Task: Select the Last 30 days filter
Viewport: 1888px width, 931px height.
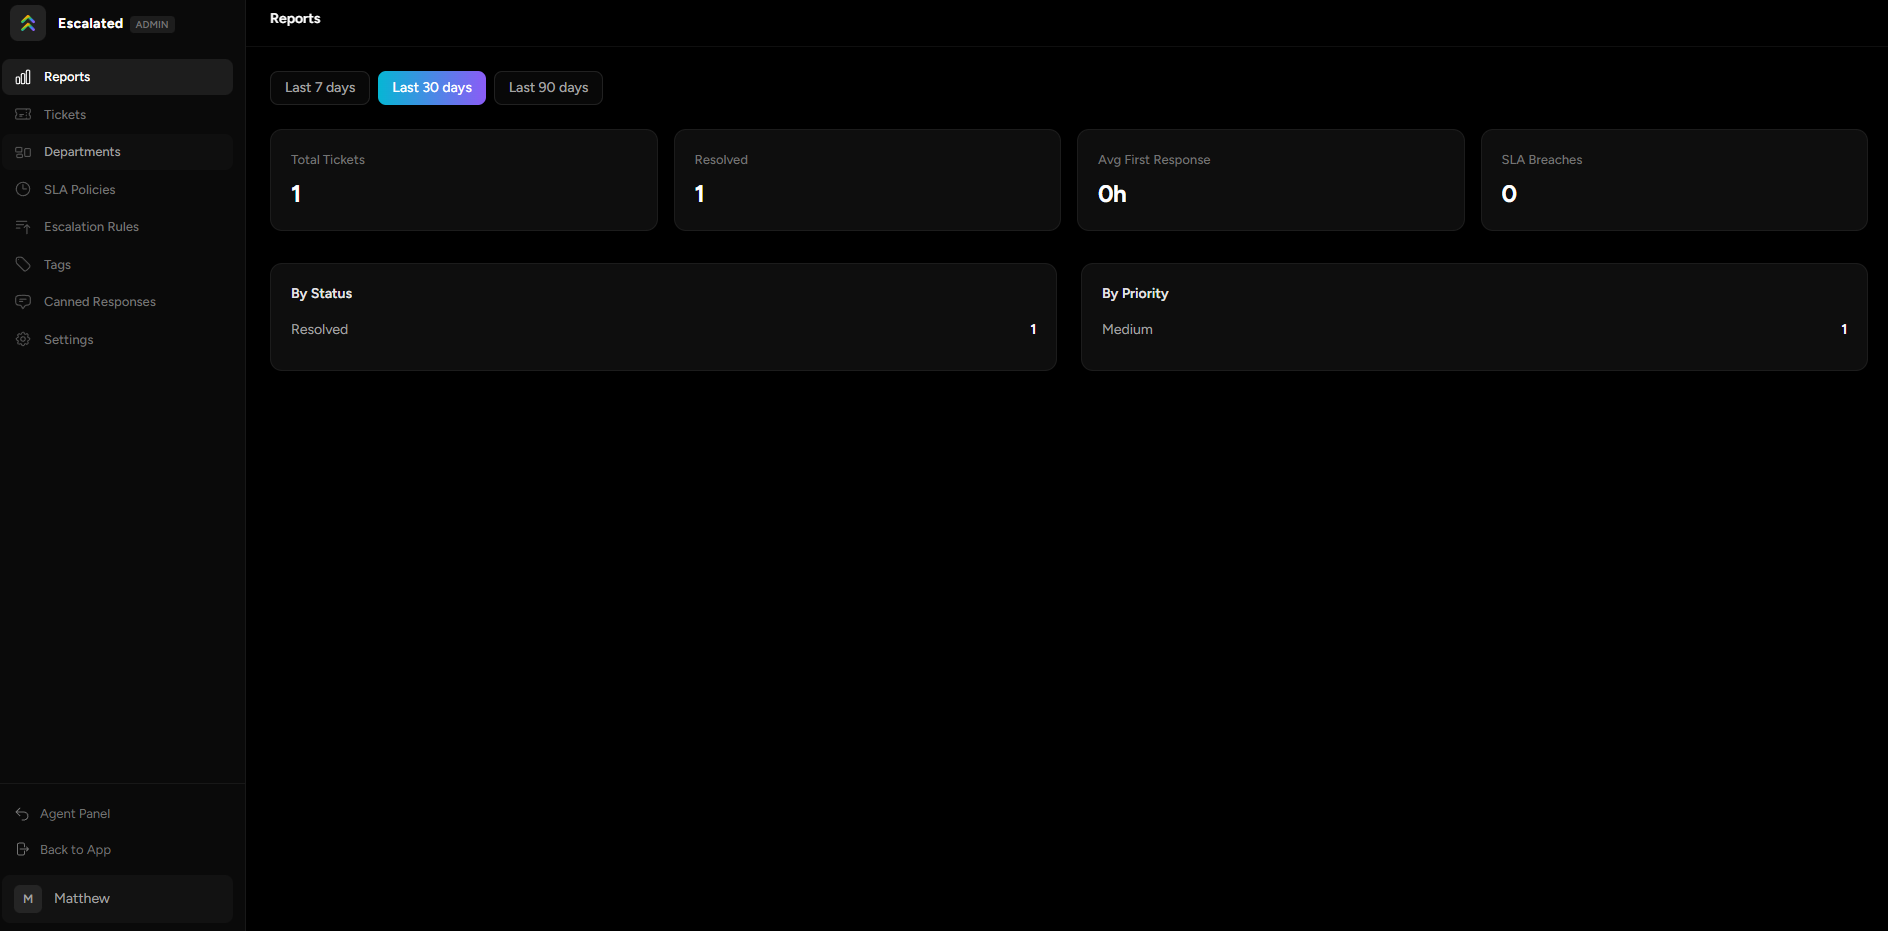Action: tap(431, 87)
